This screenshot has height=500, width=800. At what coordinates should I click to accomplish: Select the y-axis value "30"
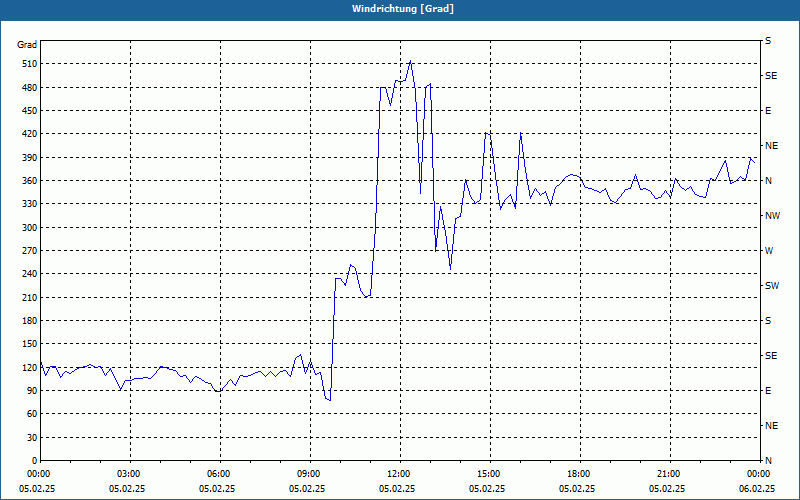(32, 438)
